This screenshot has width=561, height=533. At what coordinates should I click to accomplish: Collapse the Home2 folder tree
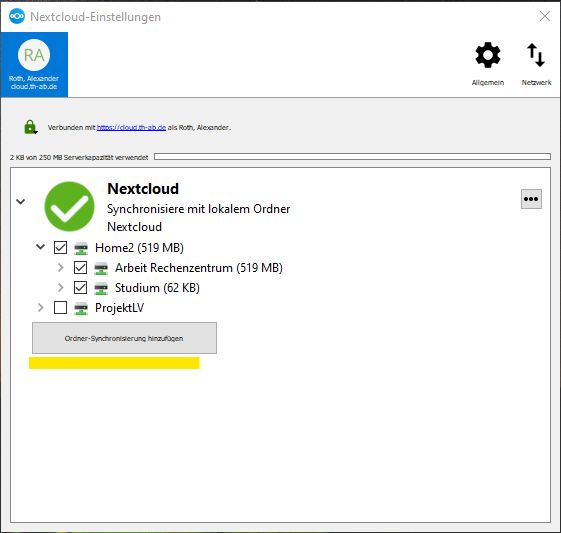40,247
